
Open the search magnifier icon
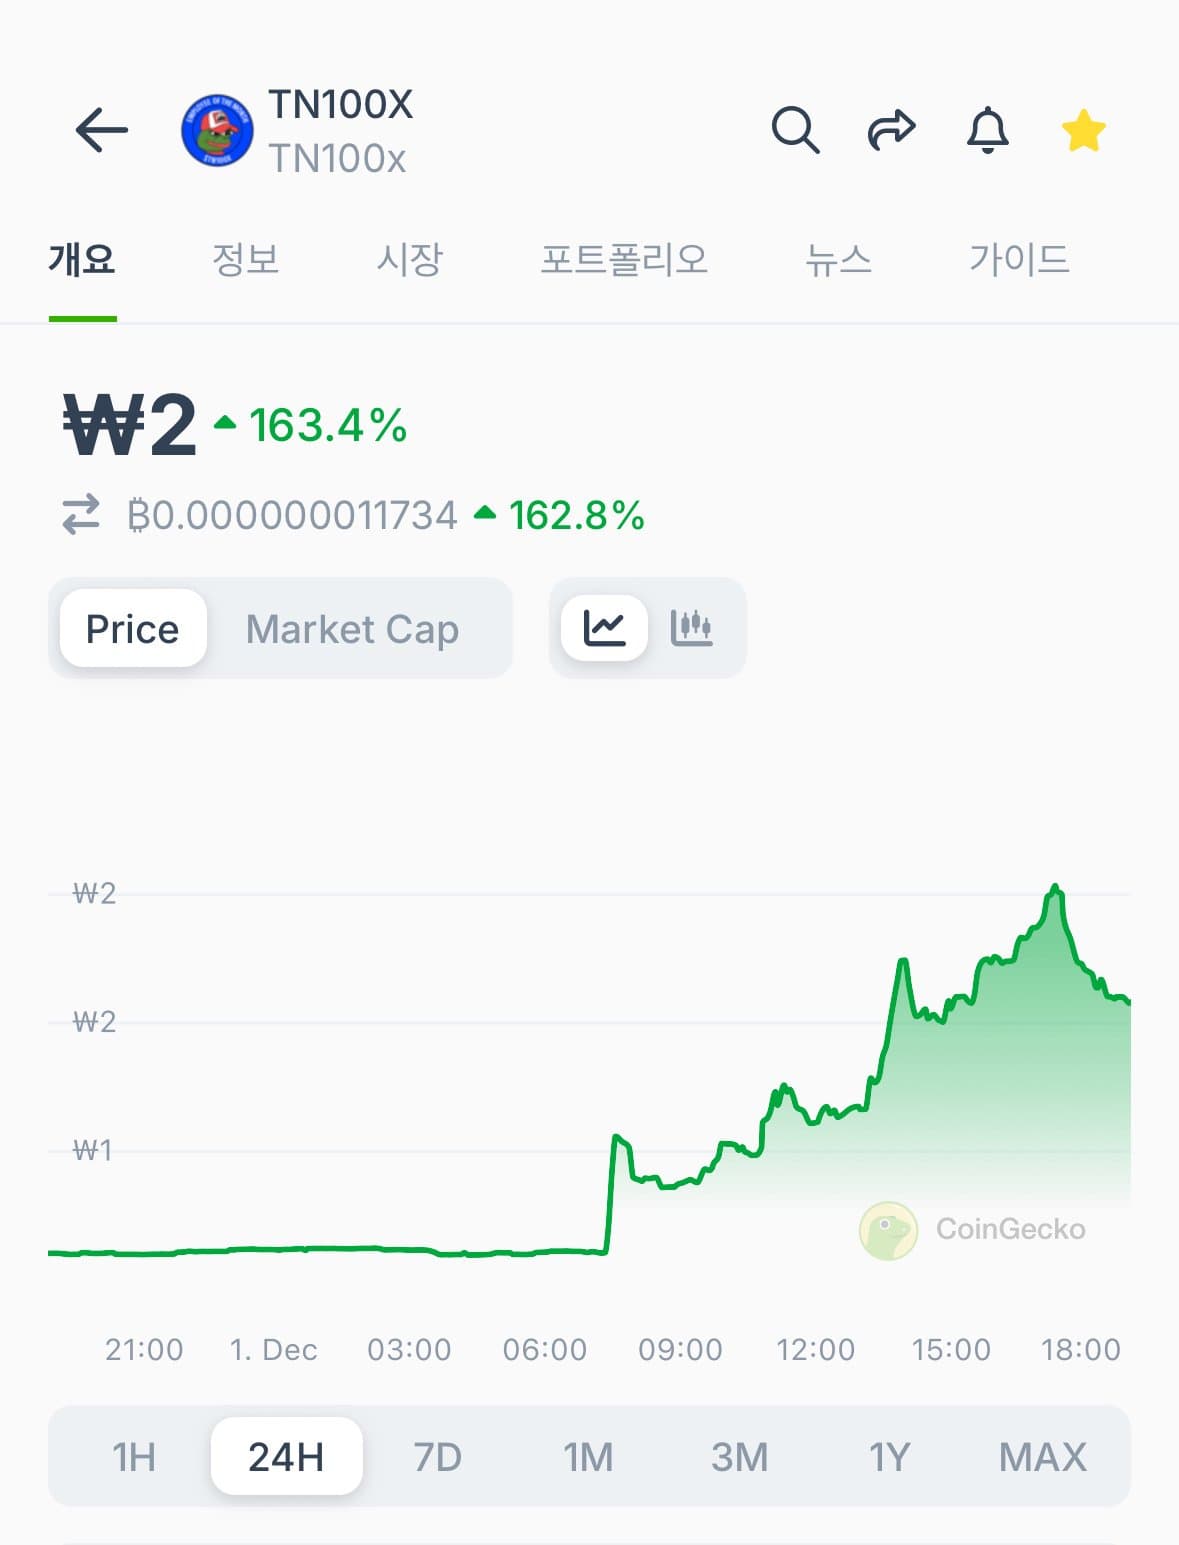[795, 130]
